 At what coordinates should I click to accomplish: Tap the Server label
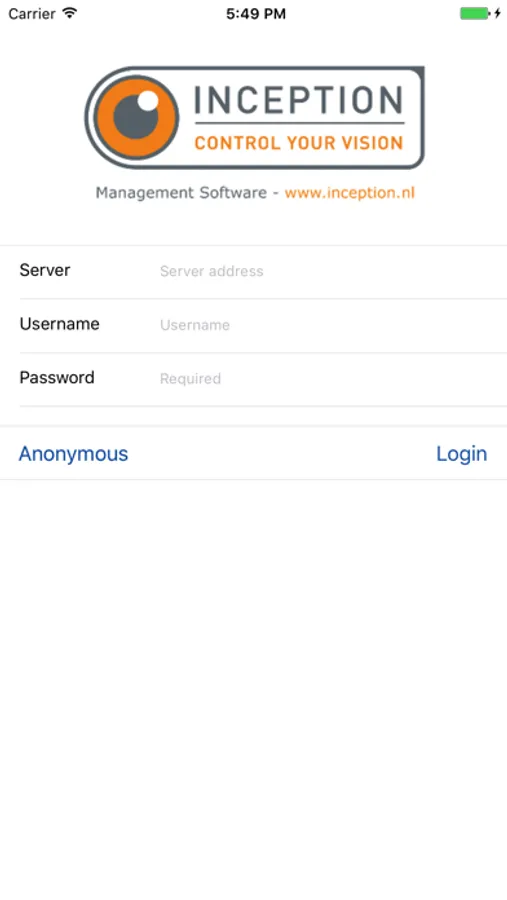[45, 270]
